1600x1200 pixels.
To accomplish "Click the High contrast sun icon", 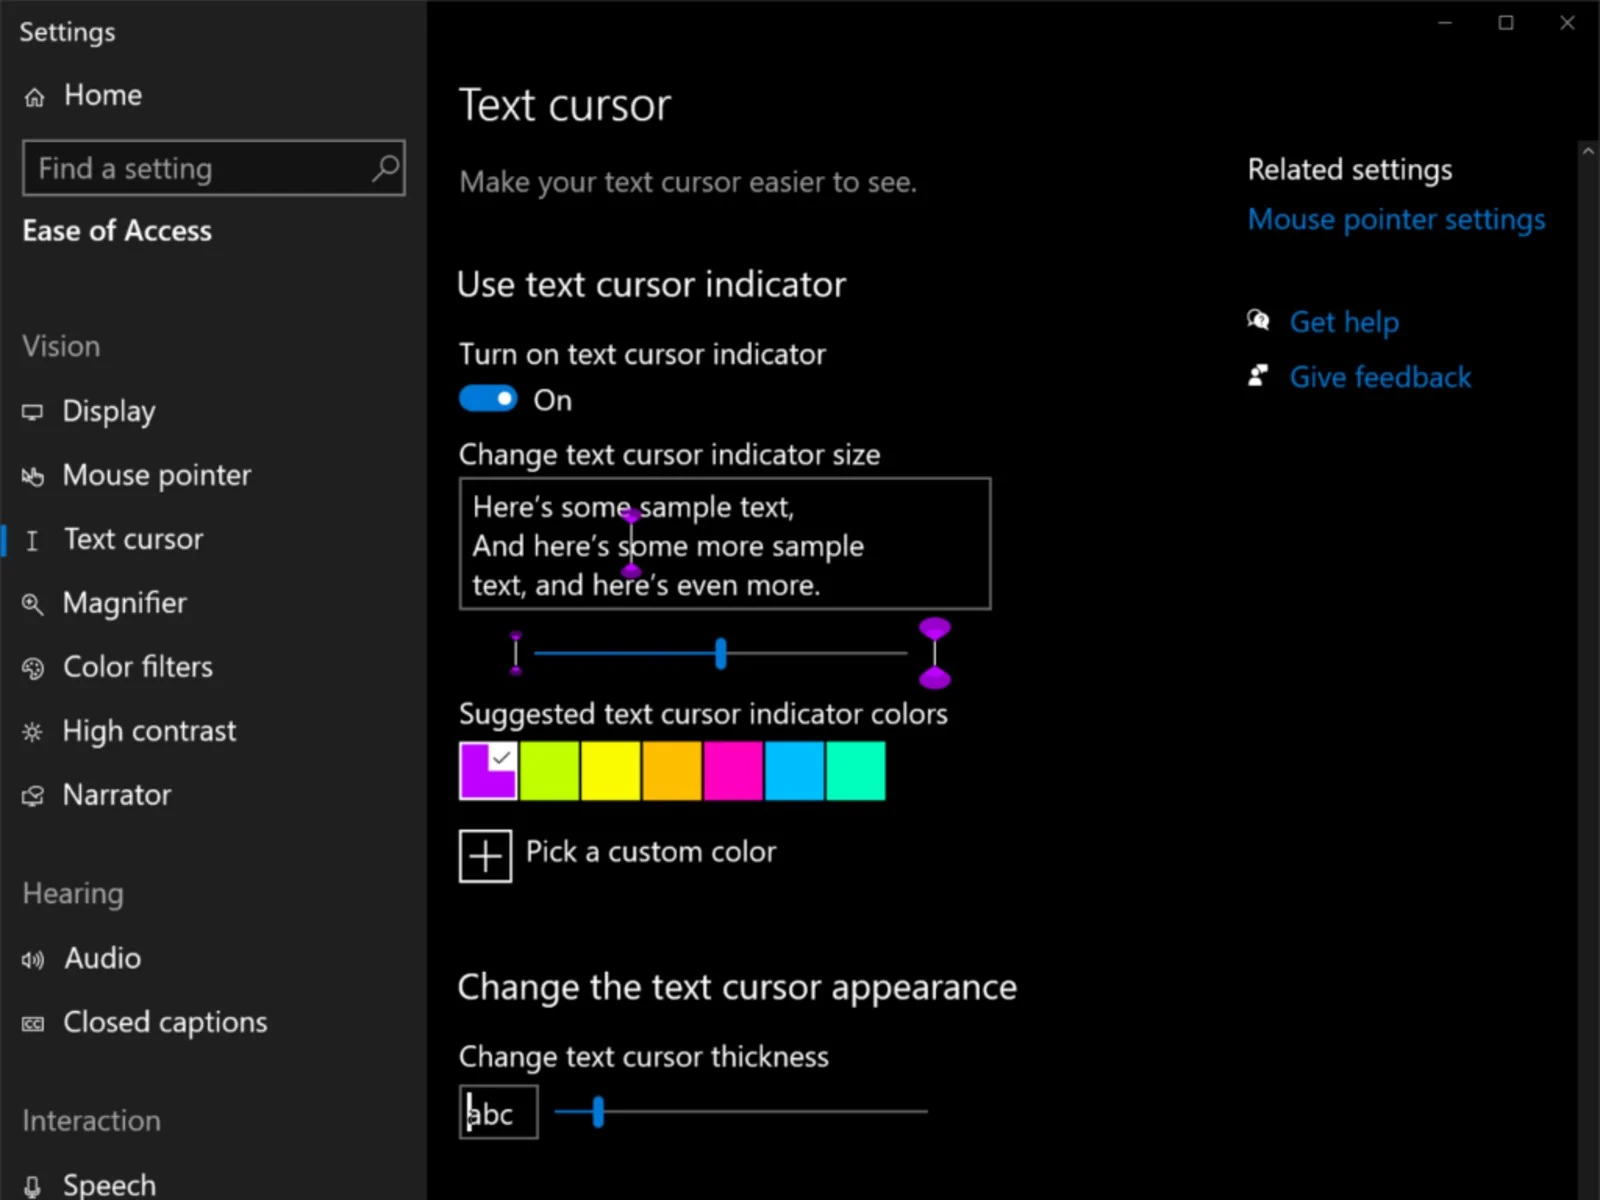I will click(x=33, y=732).
